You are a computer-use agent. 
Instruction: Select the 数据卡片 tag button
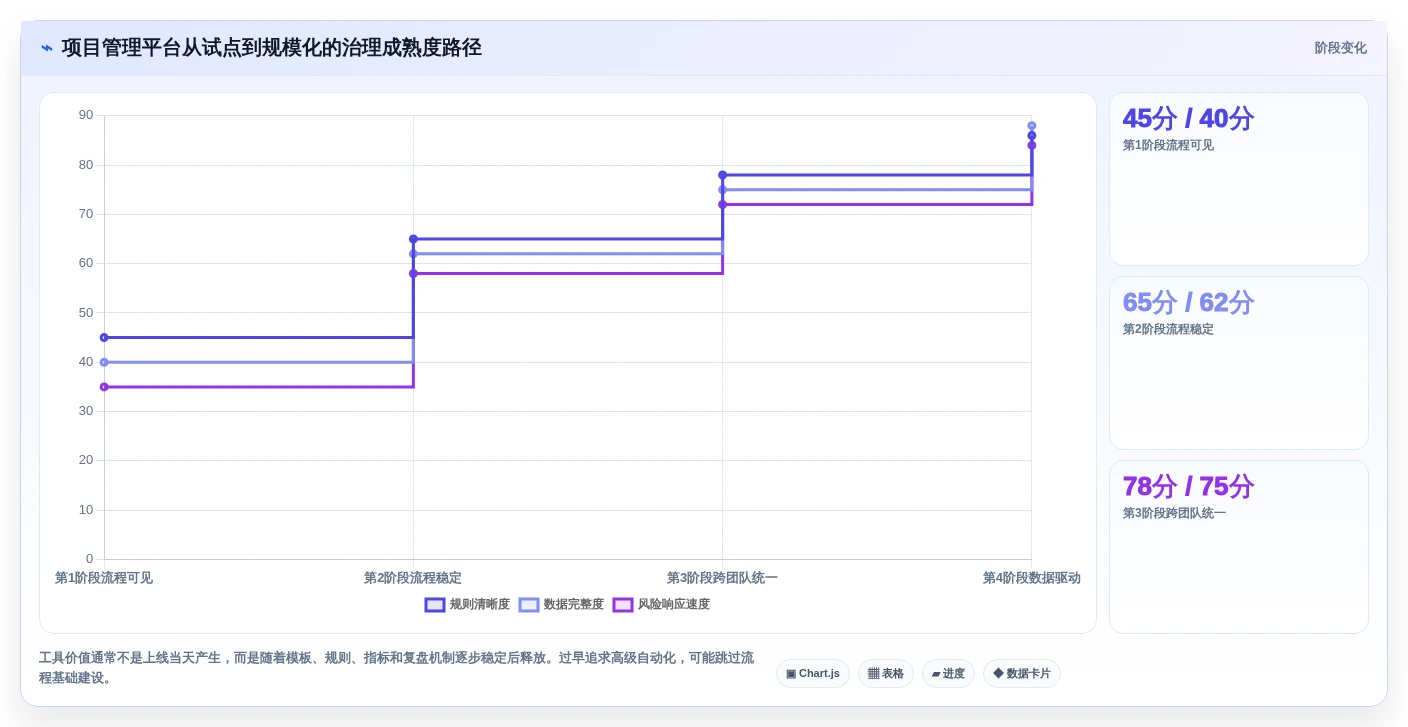click(1022, 673)
